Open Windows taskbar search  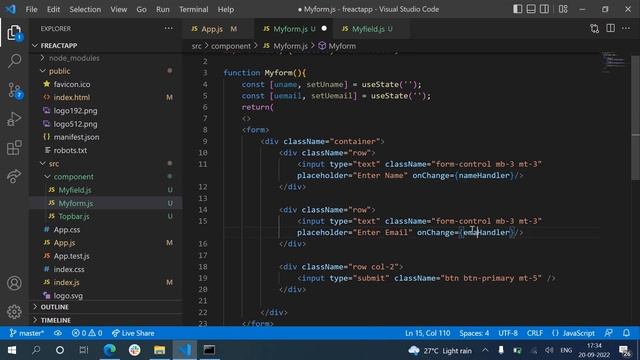[36, 350]
